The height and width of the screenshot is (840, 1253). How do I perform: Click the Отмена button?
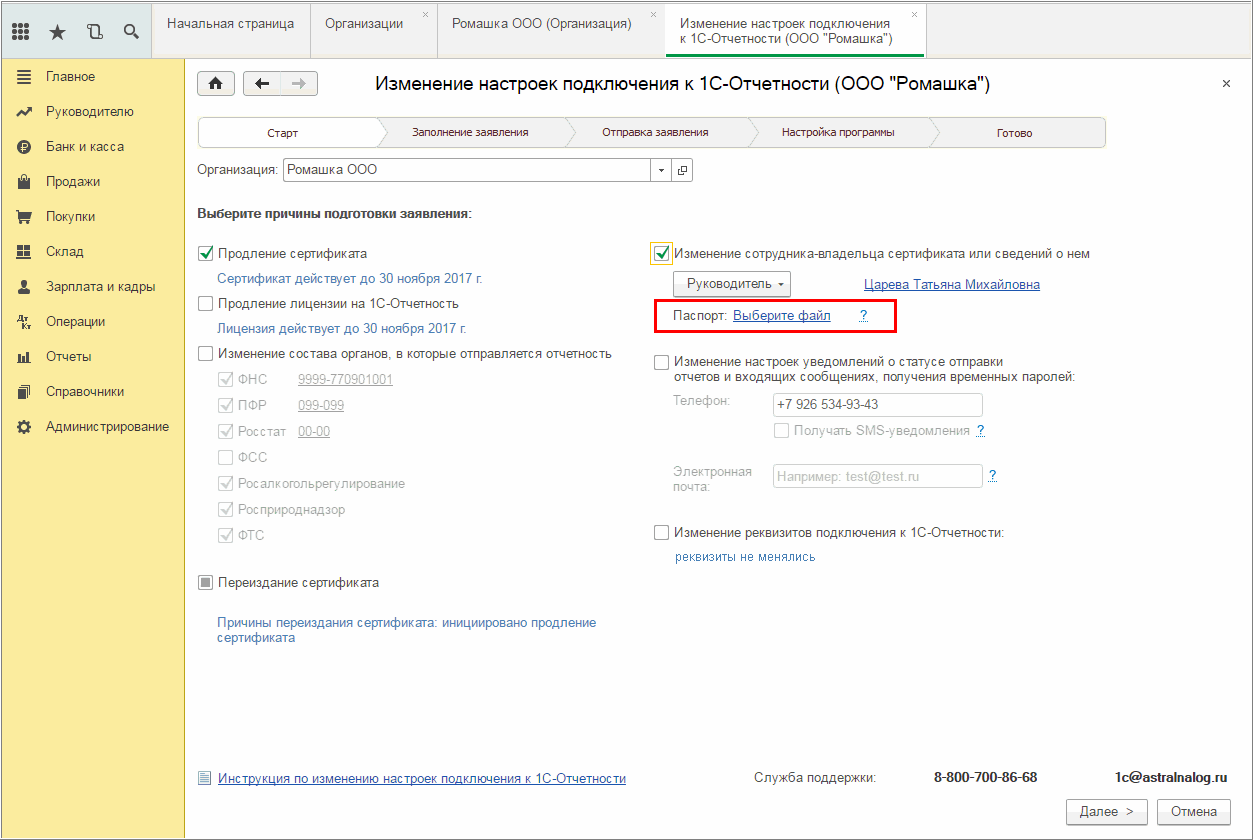pos(1194,812)
